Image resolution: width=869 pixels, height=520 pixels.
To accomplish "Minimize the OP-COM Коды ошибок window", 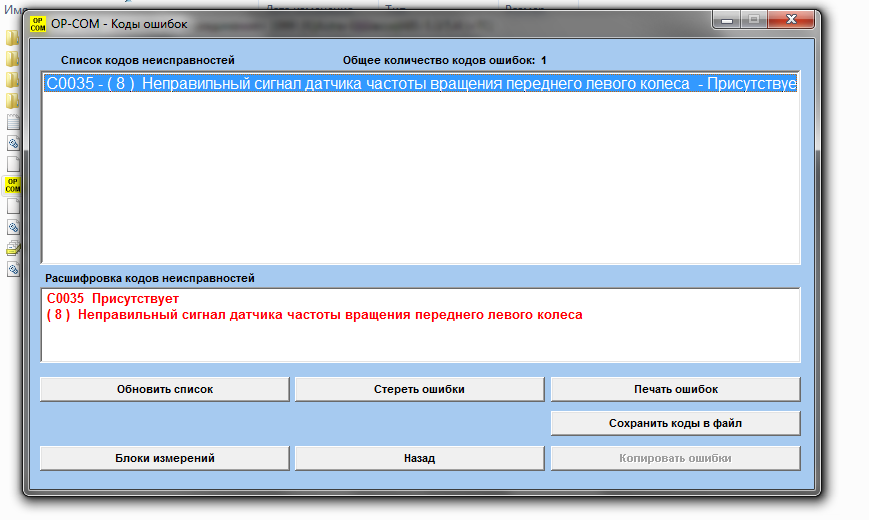I will coord(727,20).
